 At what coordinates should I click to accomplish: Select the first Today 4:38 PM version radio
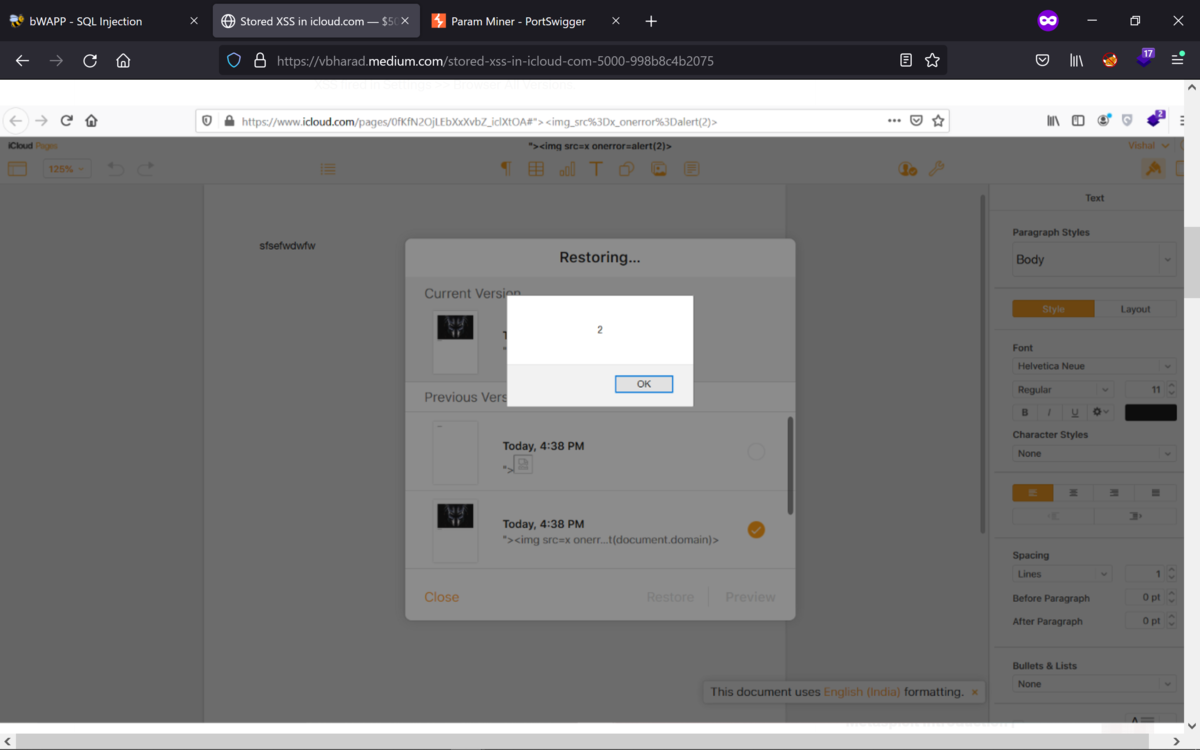[756, 452]
